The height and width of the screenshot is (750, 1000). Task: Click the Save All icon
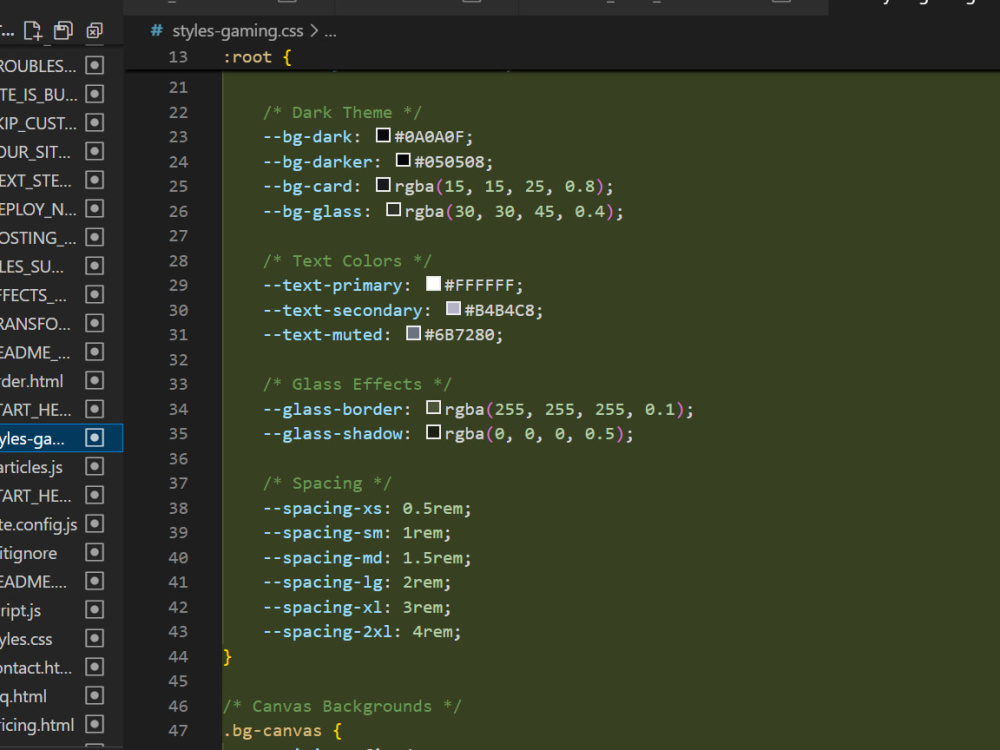(x=63, y=31)
